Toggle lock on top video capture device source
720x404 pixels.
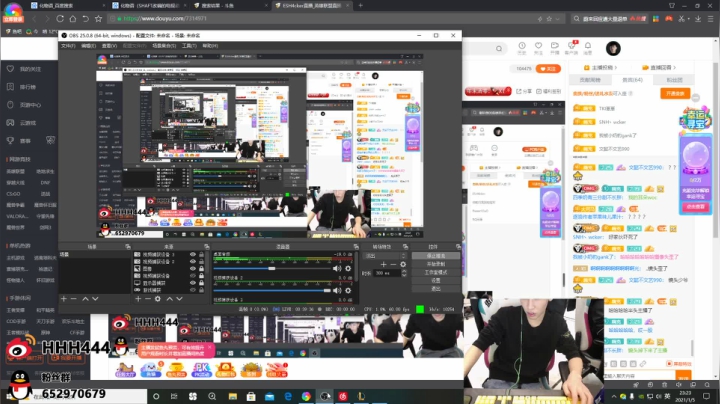(x=201, y=254)
